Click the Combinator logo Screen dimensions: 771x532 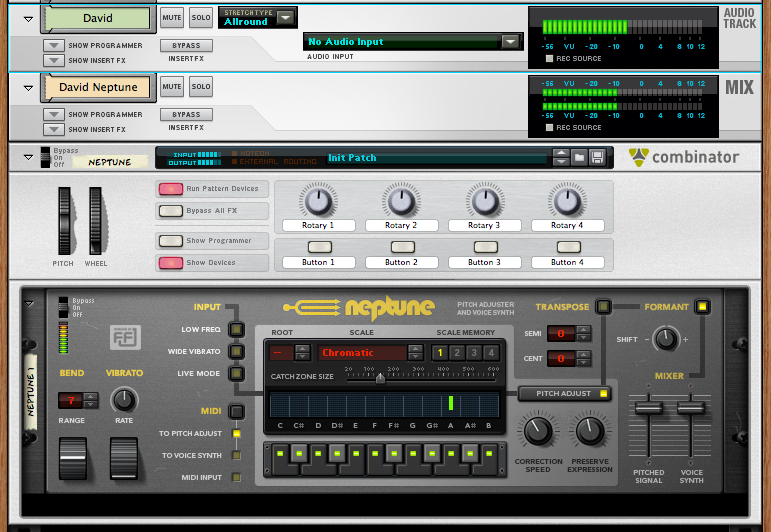tap(683, 157)
